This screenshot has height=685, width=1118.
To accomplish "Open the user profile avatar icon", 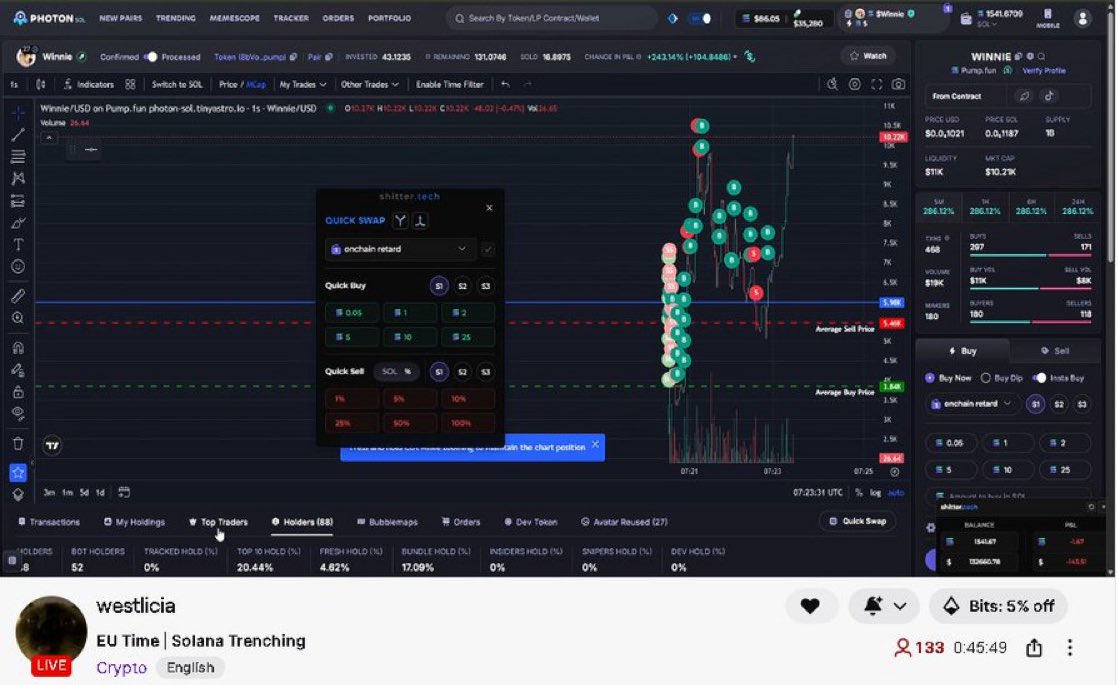I will point(1082,19).
